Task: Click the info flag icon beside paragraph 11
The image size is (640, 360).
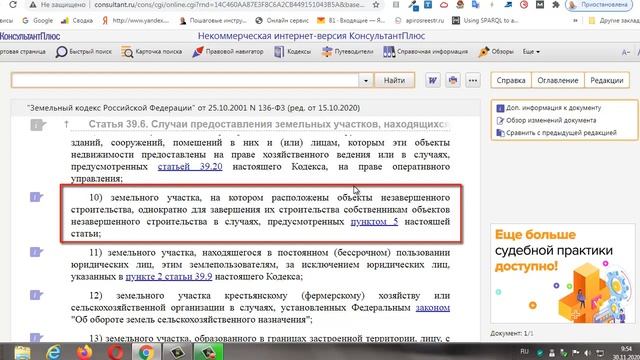Action: [x=36, y=252]
